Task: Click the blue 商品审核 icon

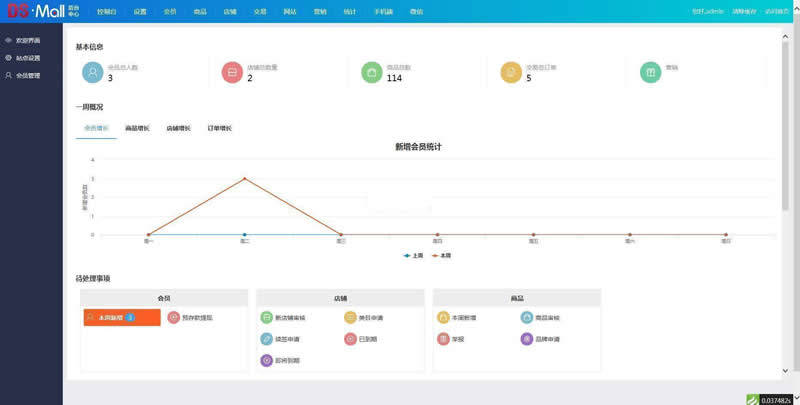Action: pos(527,317)
